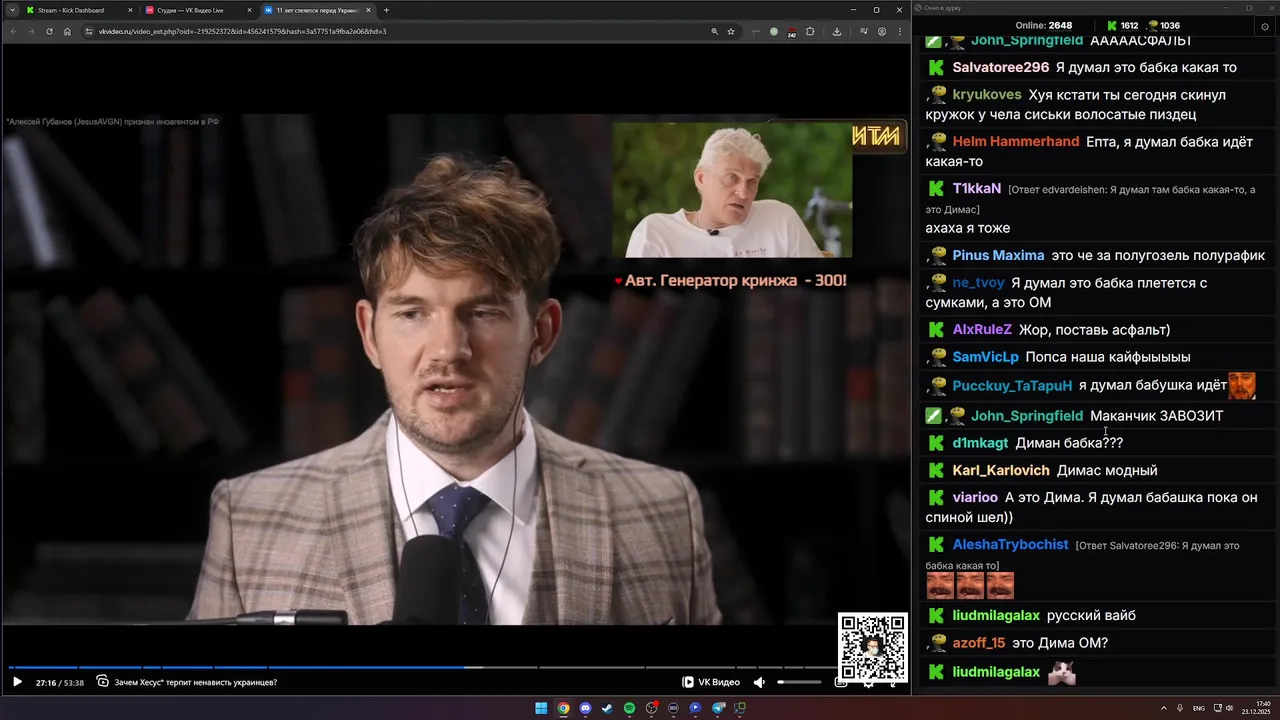1280x720 pixels.
Task: Close the 'Stream – Kick Dashboard' tab
Action: (130, 10)
